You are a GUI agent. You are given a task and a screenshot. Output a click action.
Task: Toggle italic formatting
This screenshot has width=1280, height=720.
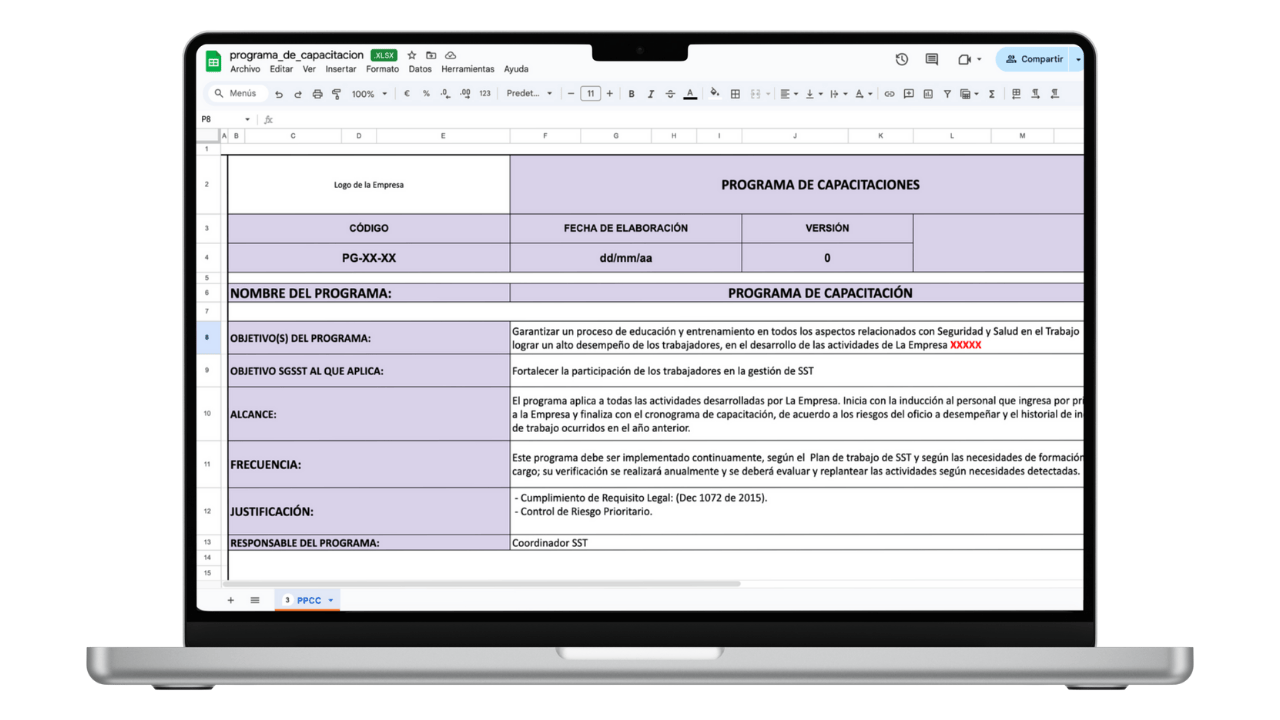coord(650,93)
